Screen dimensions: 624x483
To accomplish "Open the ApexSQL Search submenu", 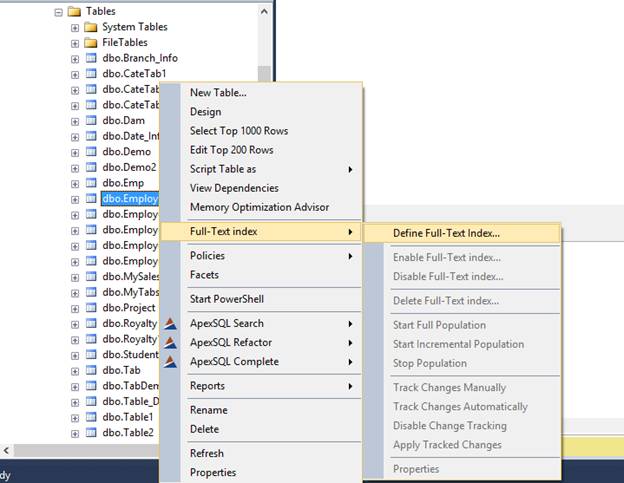I will tap(261, 323).
